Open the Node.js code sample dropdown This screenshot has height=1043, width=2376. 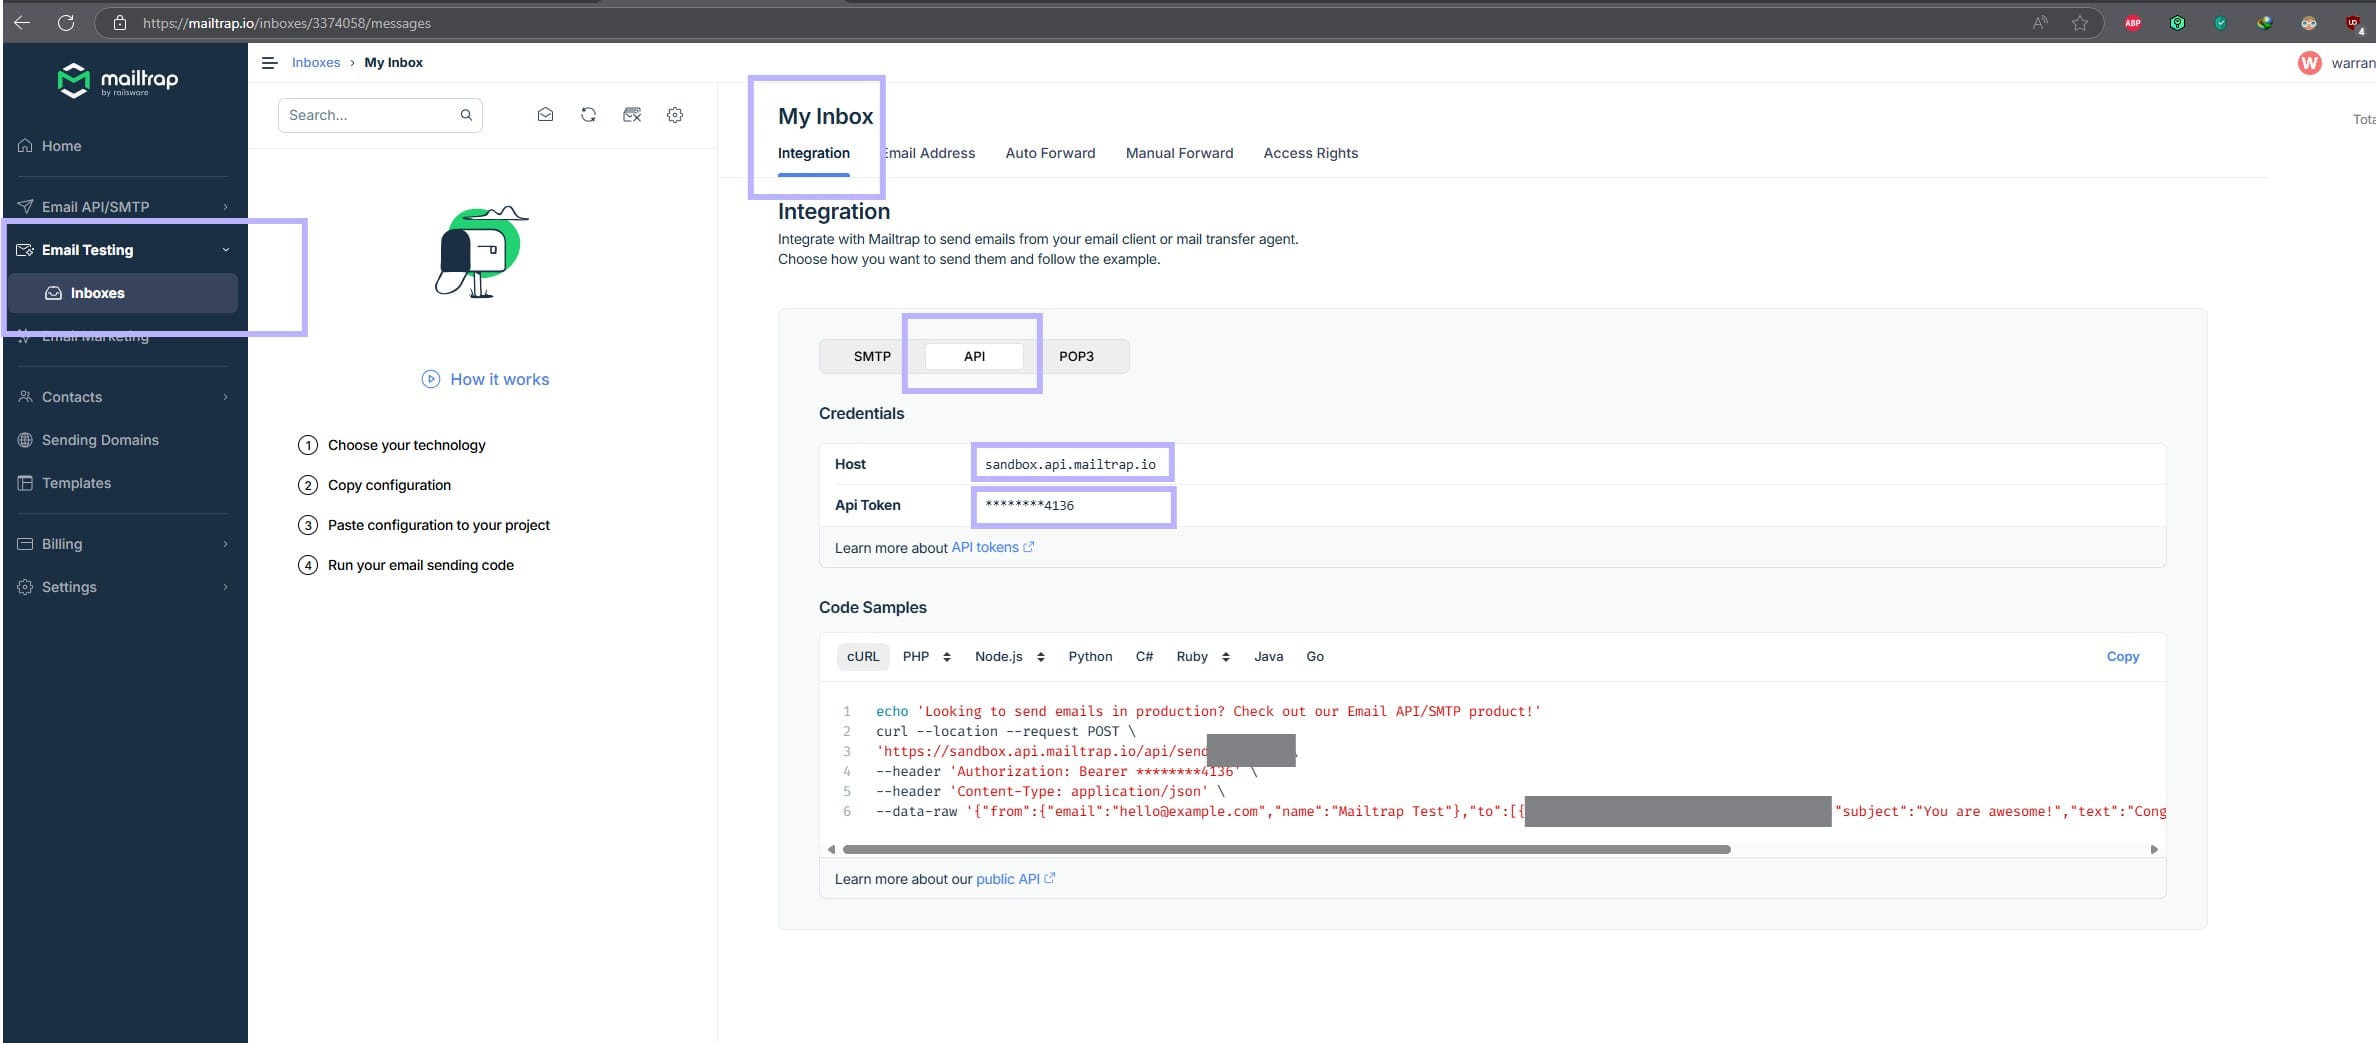pos(1009,657)
